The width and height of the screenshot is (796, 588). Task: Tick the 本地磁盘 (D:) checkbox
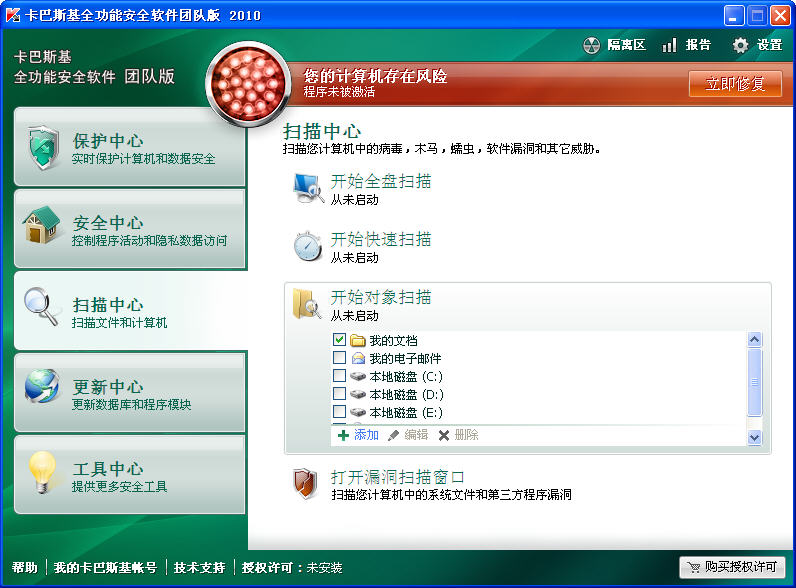pos(339,394)
